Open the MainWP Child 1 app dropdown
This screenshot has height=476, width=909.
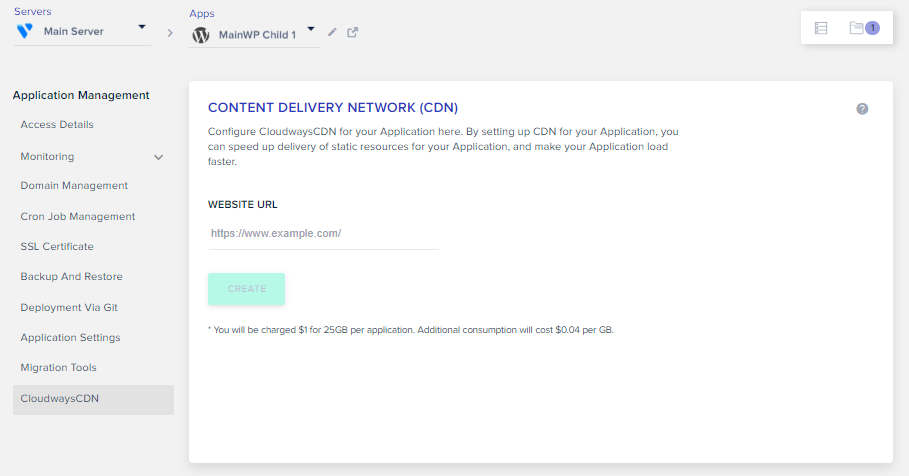pos(311,29)
